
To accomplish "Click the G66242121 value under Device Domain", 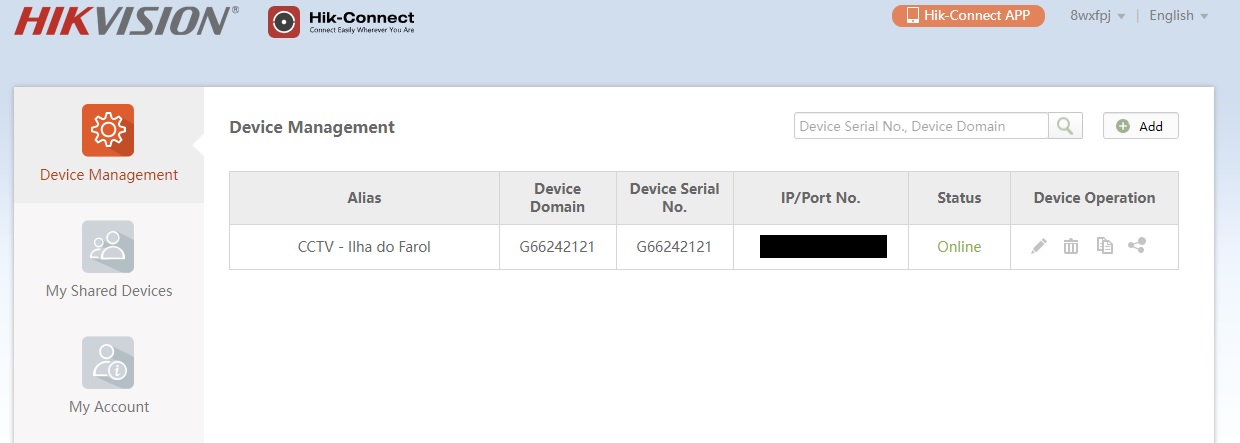I will [x=557, y=247].
